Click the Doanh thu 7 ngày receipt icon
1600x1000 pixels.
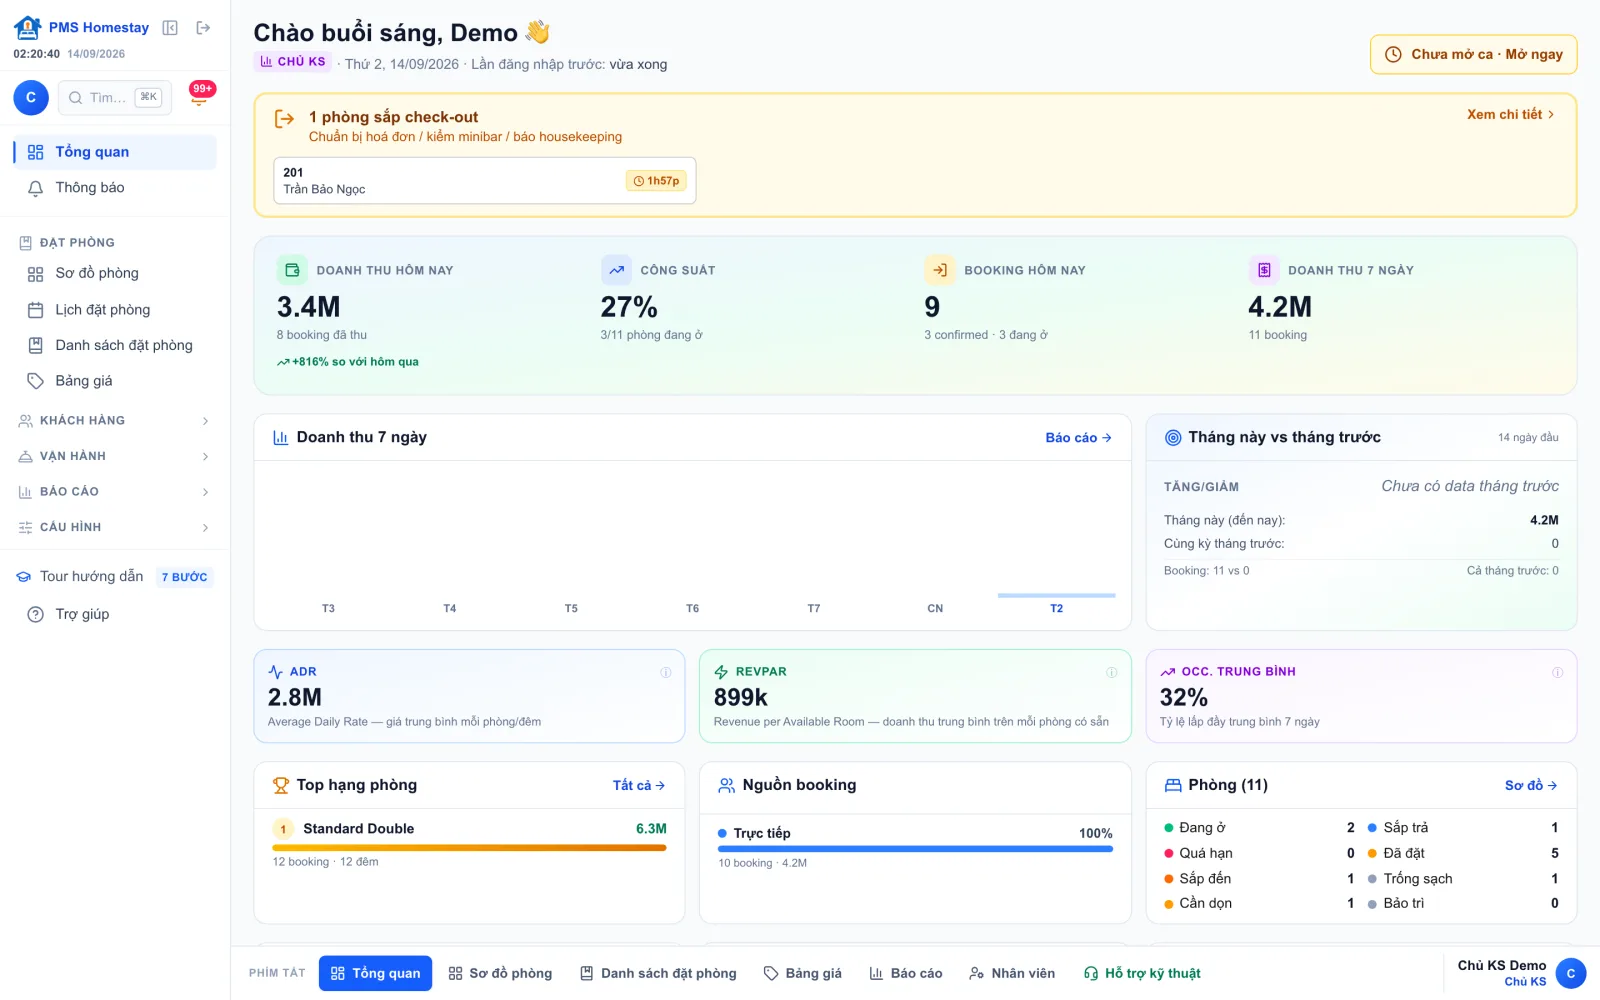pos(1264,270)
